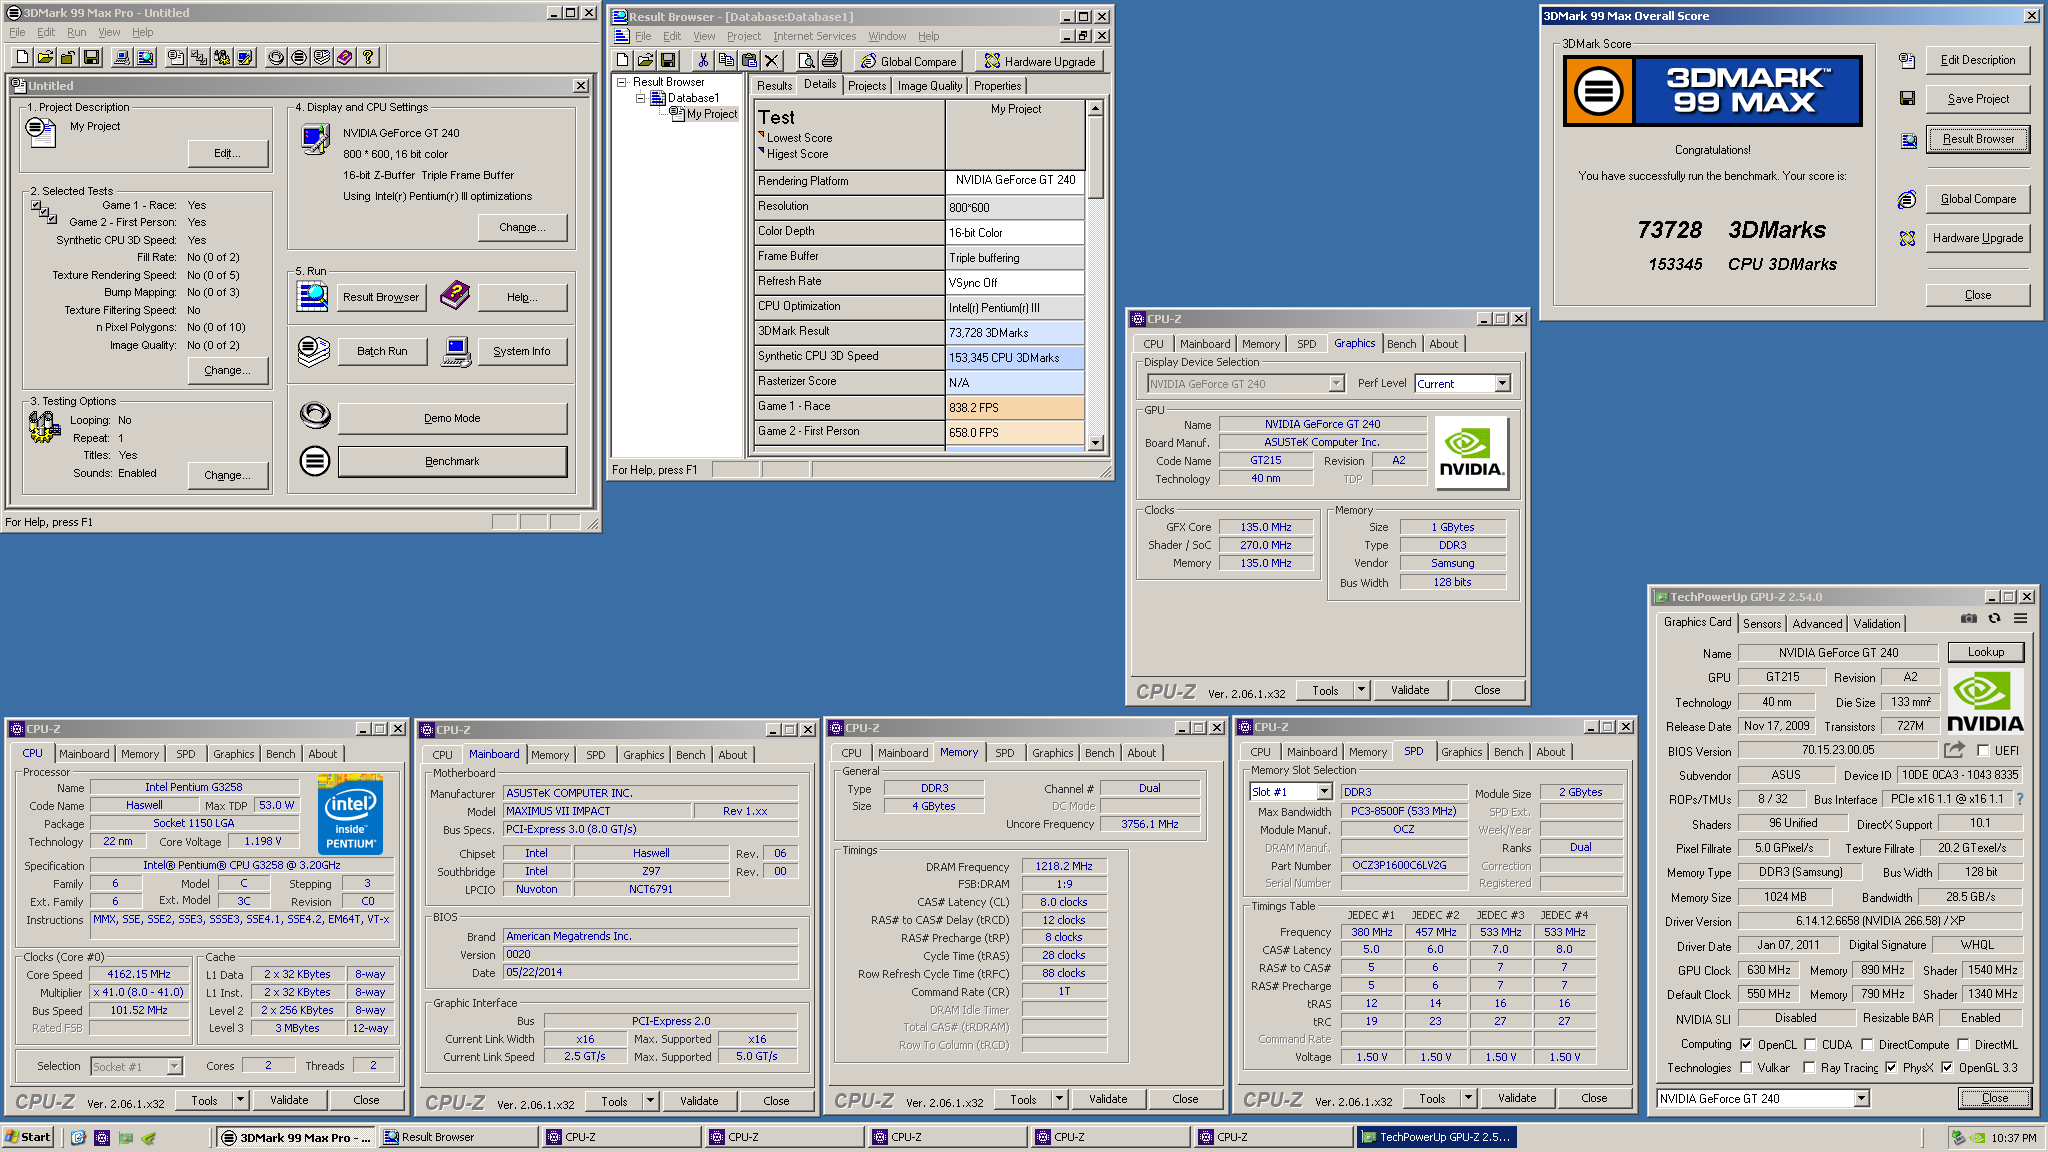Click GPU-Z screenshot camera icon

pos(1968,619)
